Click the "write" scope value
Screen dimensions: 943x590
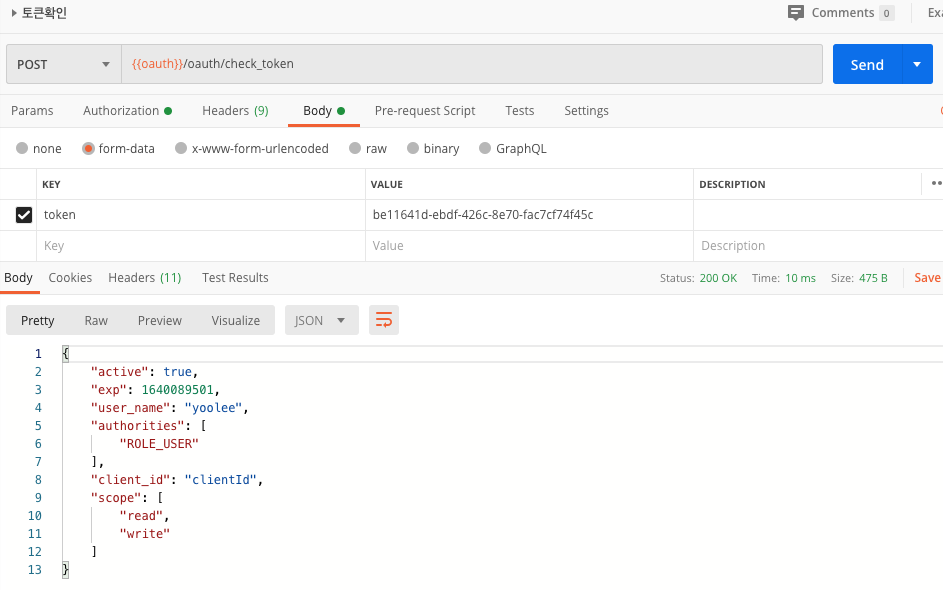(x=144, y=534)
